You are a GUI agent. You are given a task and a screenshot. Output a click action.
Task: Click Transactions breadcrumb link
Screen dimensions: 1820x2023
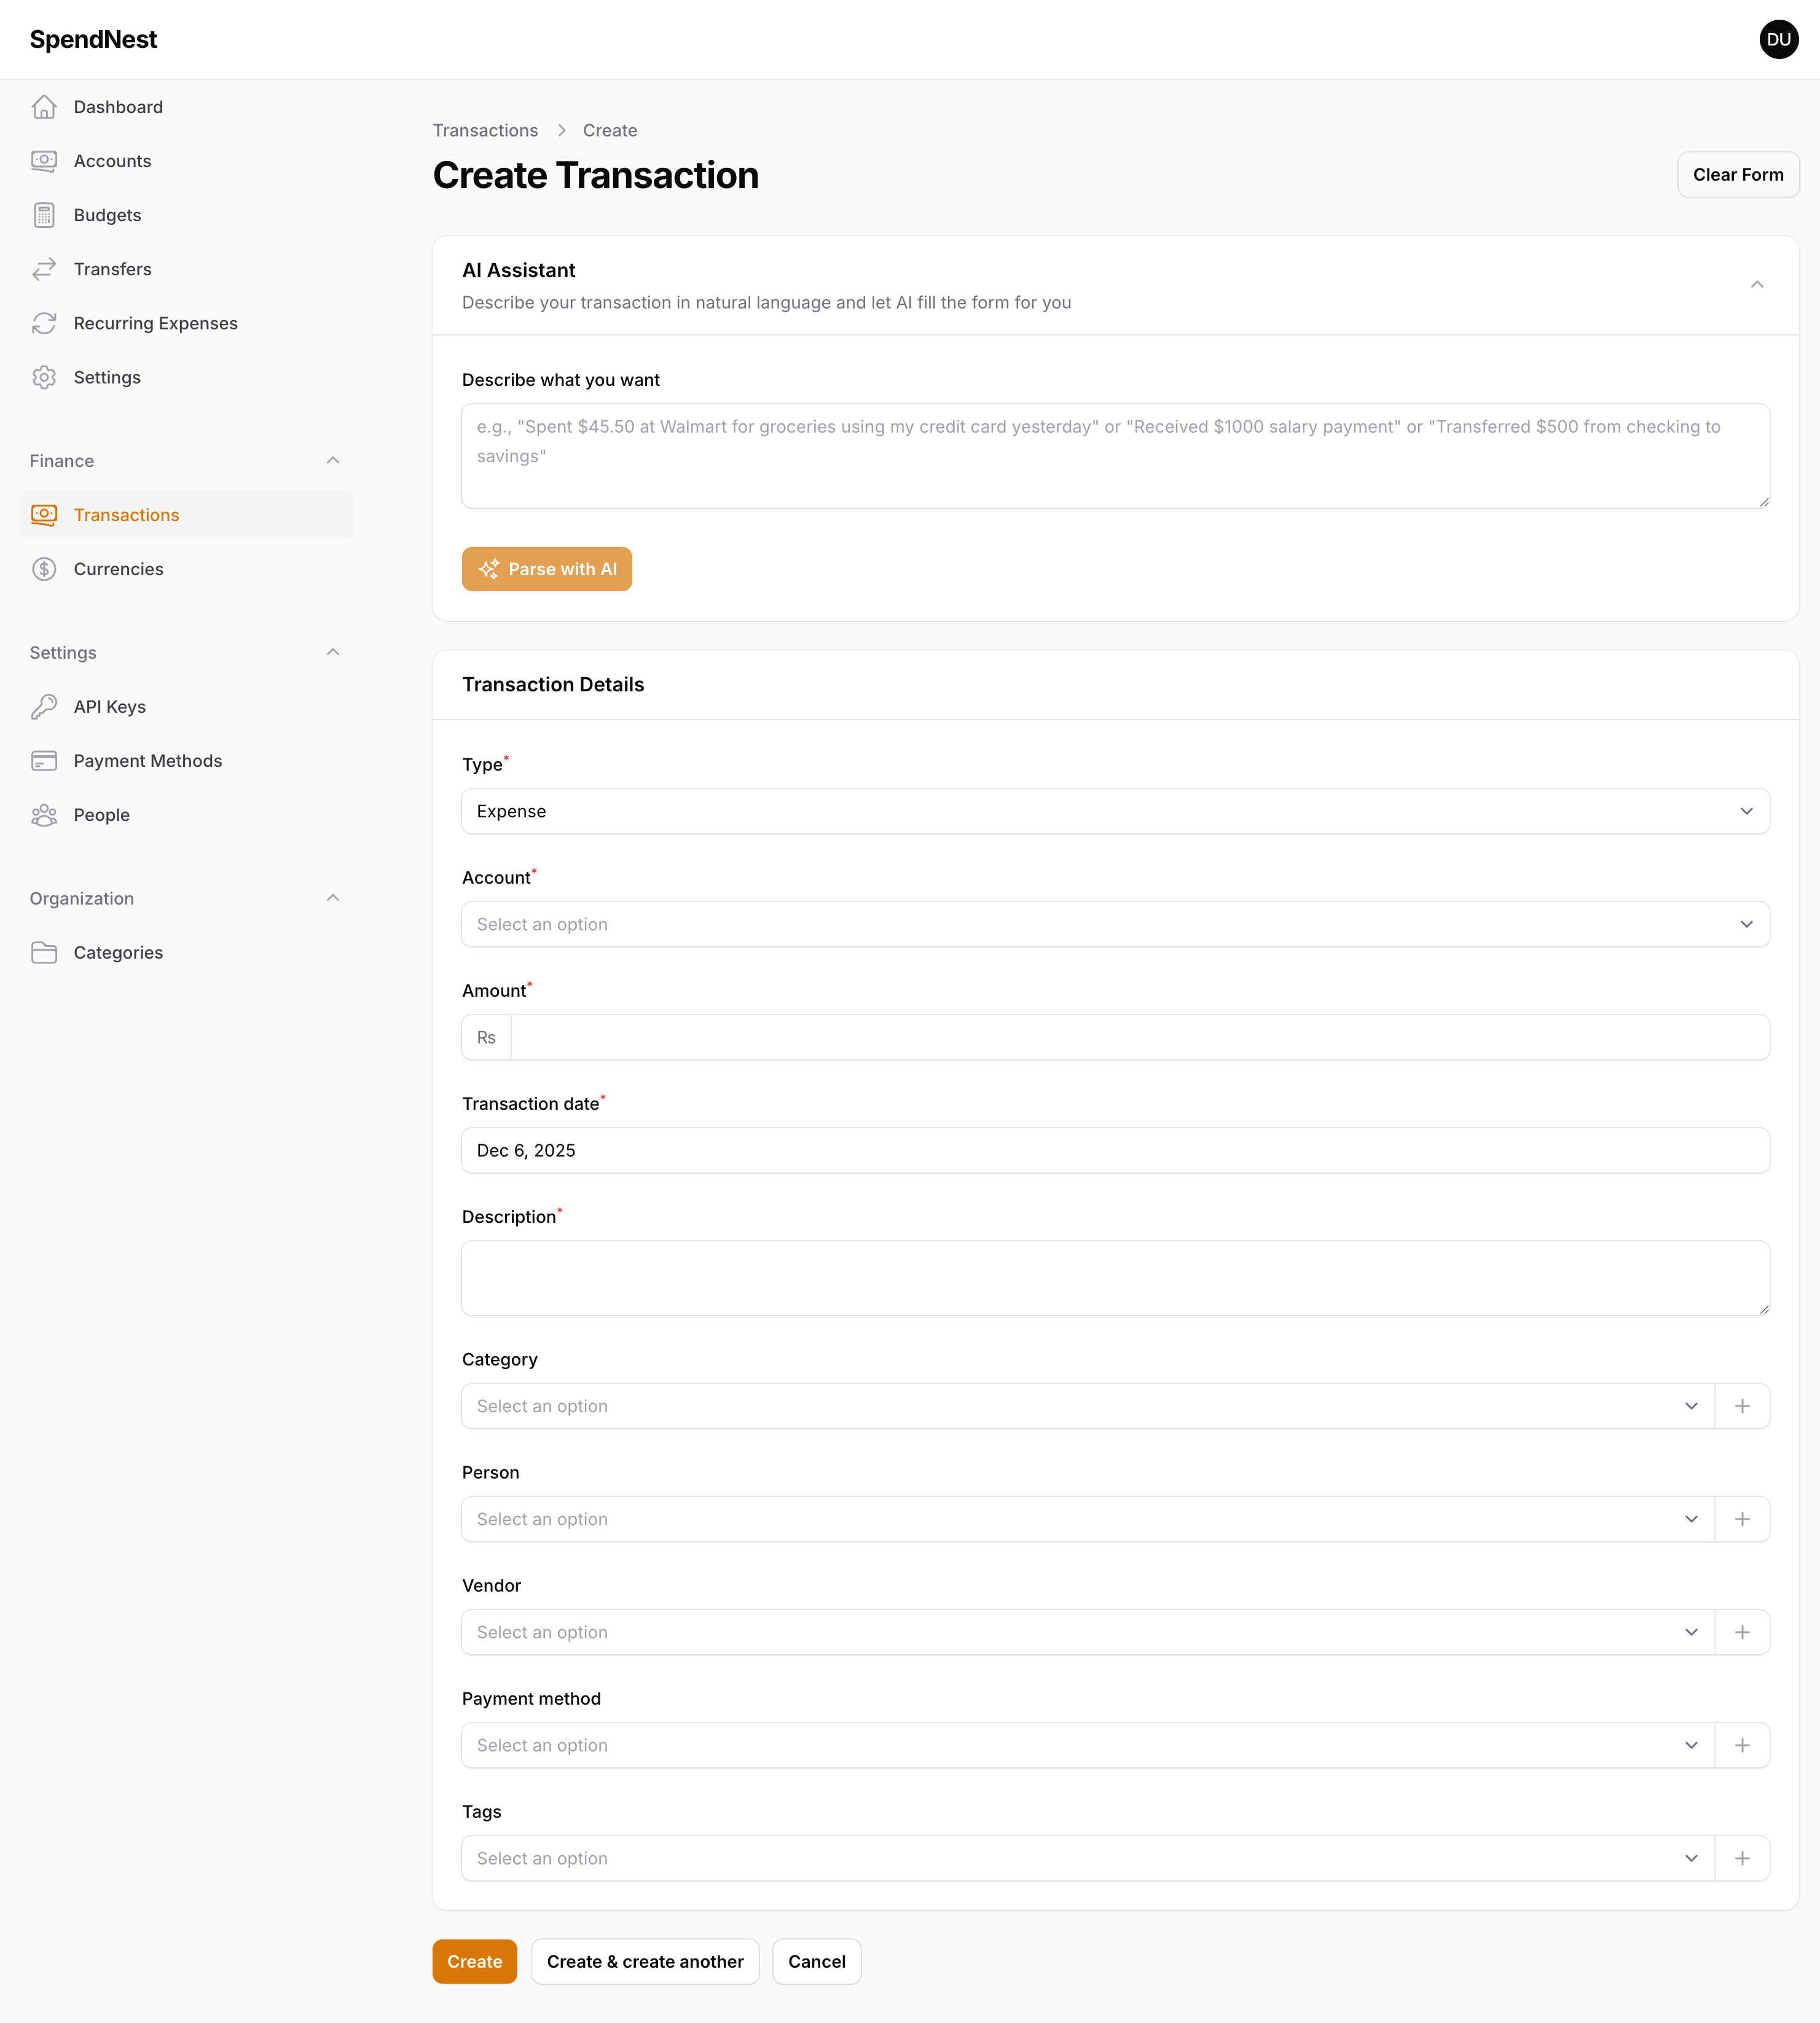point(485,130)
